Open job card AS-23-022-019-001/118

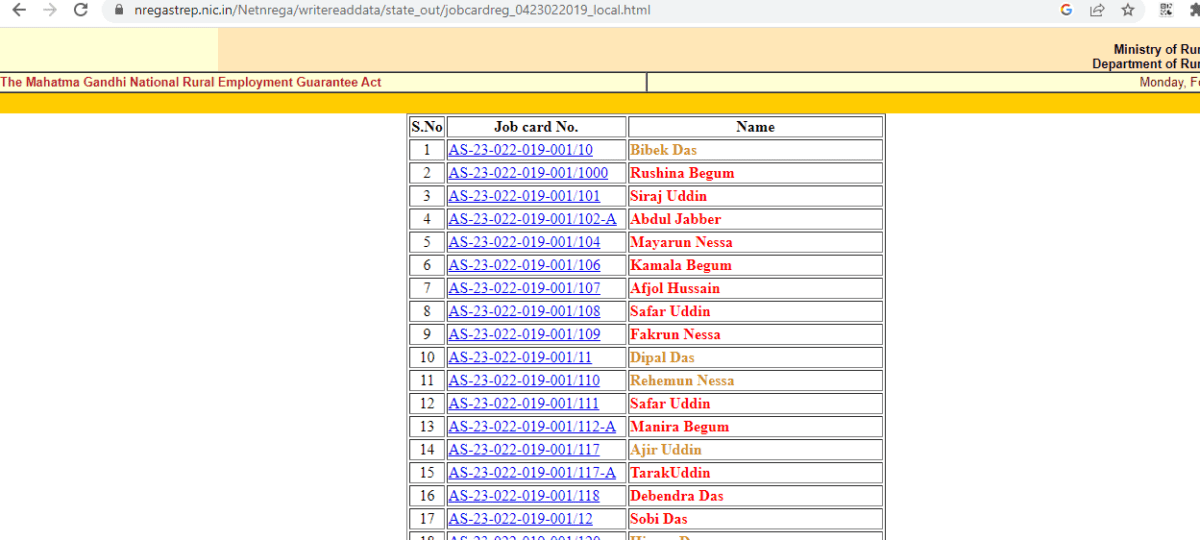click(524, 495)
